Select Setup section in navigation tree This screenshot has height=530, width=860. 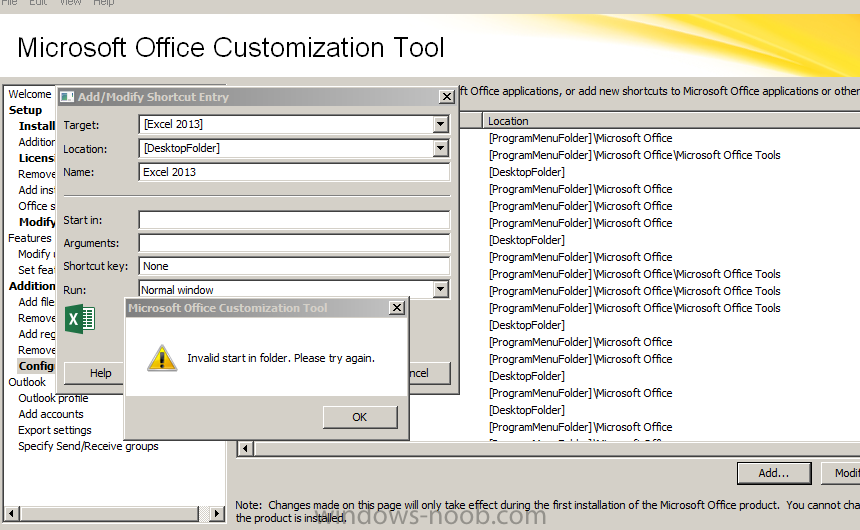coord(25,110)
